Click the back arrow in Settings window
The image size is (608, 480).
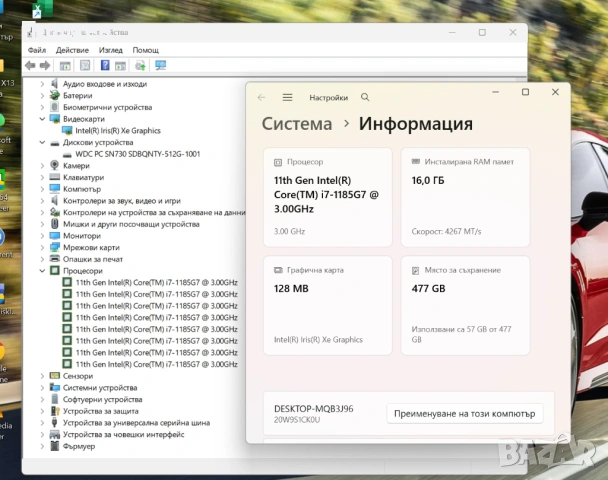(x=261, y=97)
